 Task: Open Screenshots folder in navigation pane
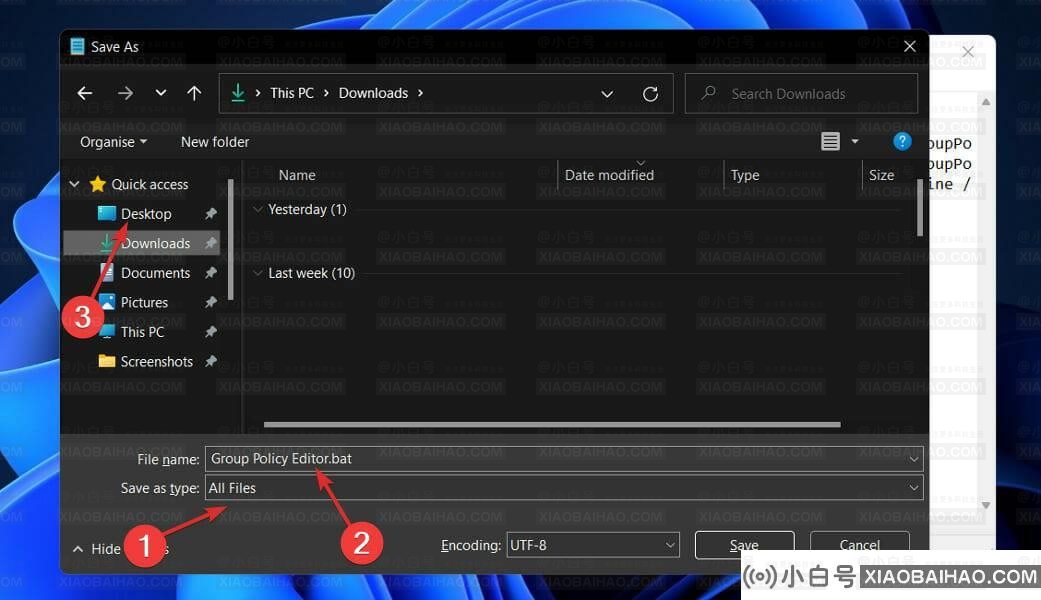coord(157,361)
